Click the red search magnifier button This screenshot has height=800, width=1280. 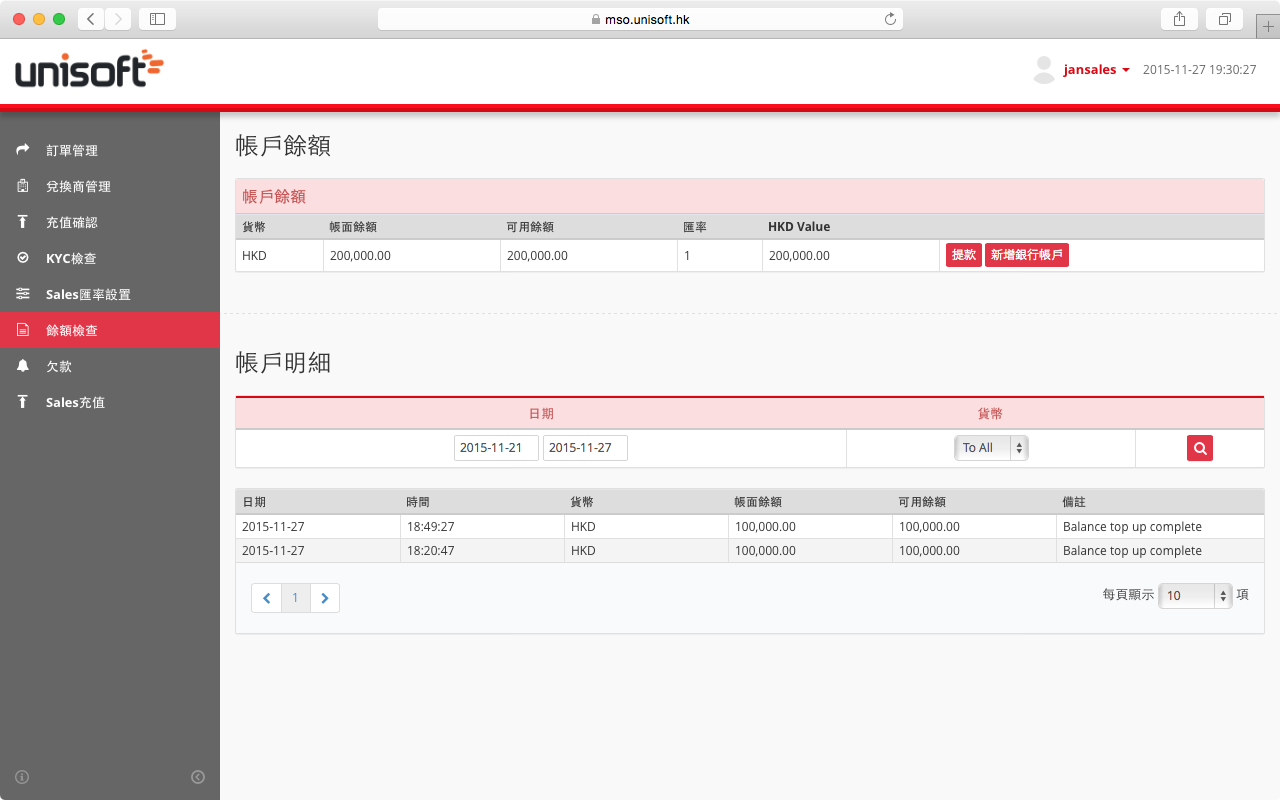click(x=1200, y=448)
